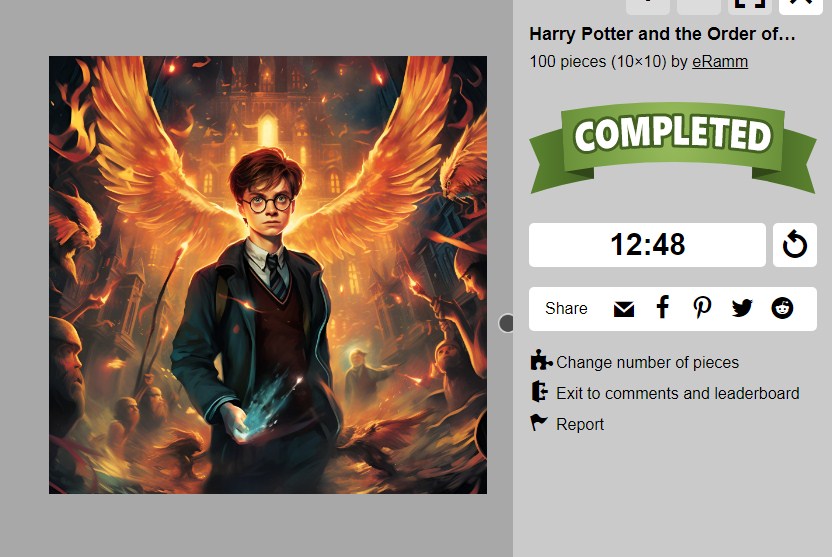Share puzzle on Facebook
Screen dimensions: 832x557
pyautogui.click(x=663, y=307)
